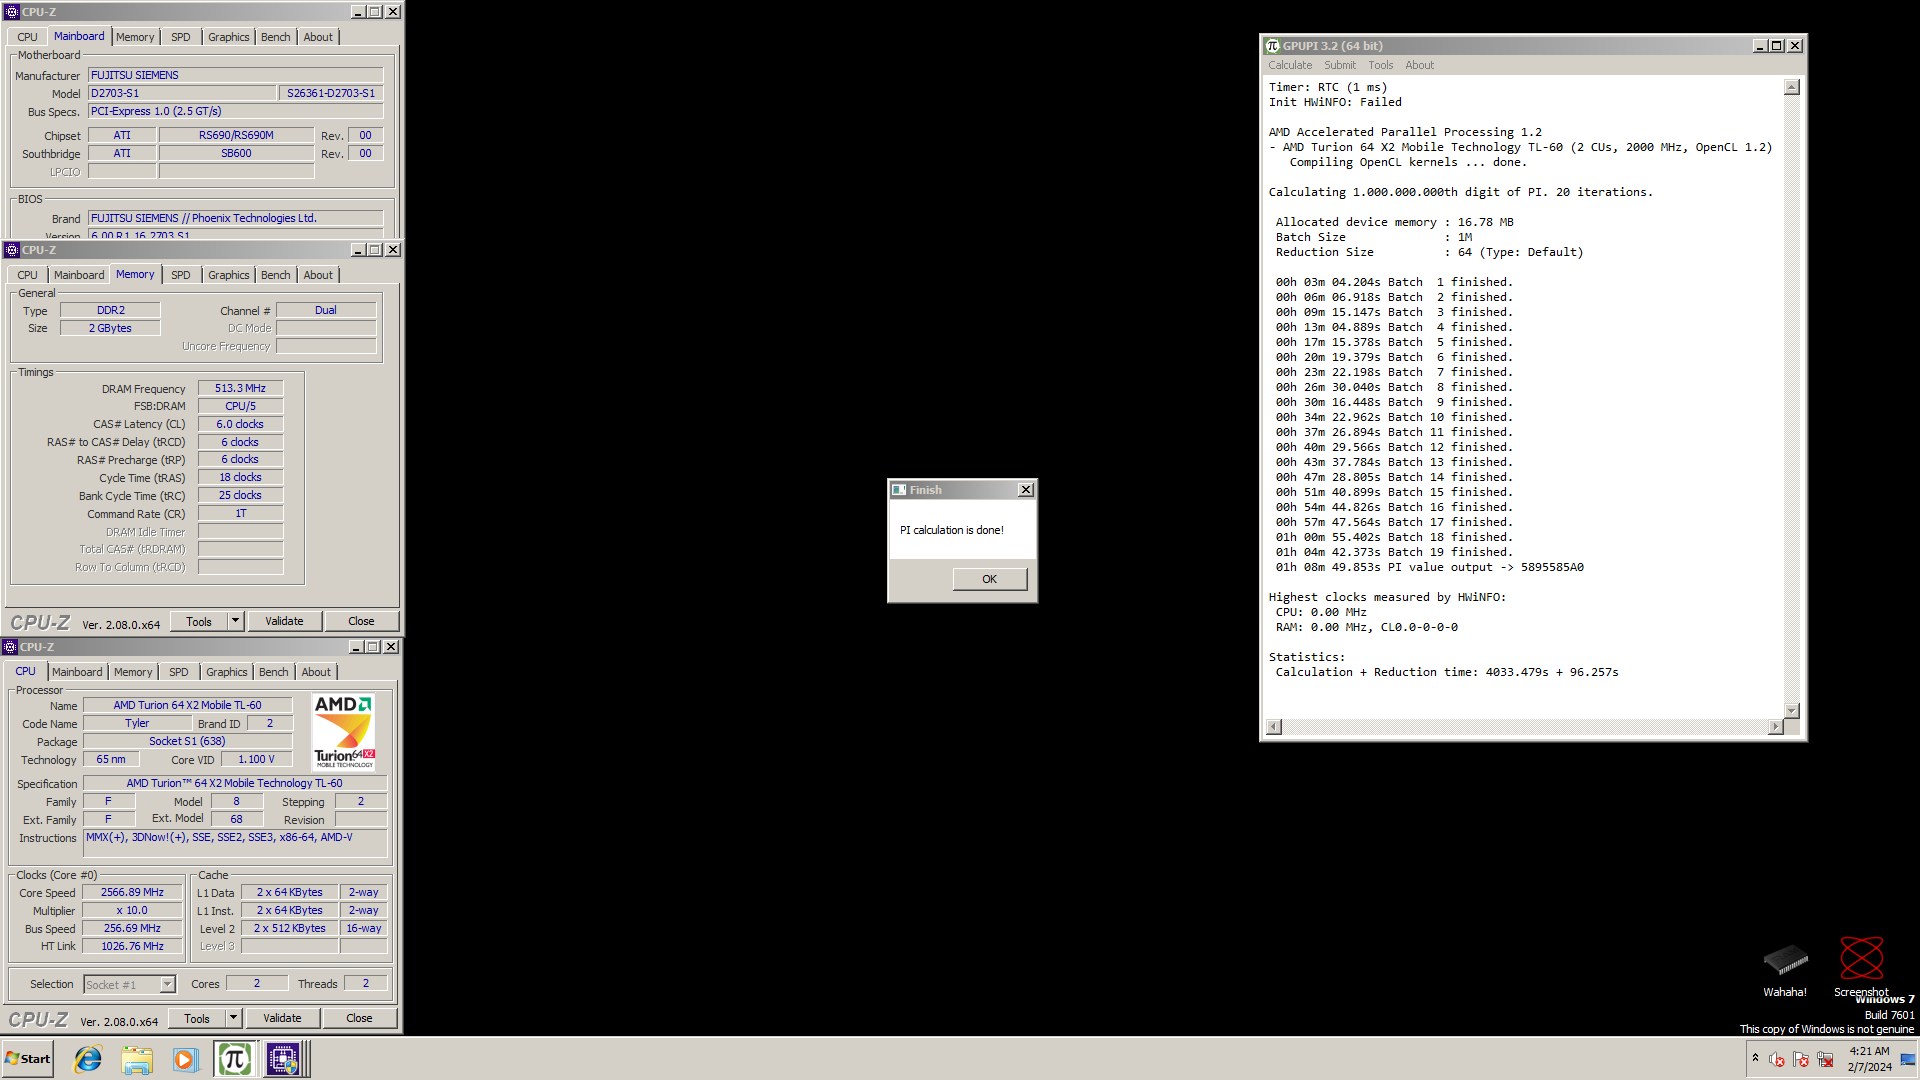Click the Manufacturer field FUJITSU SIEMENS

235,75
